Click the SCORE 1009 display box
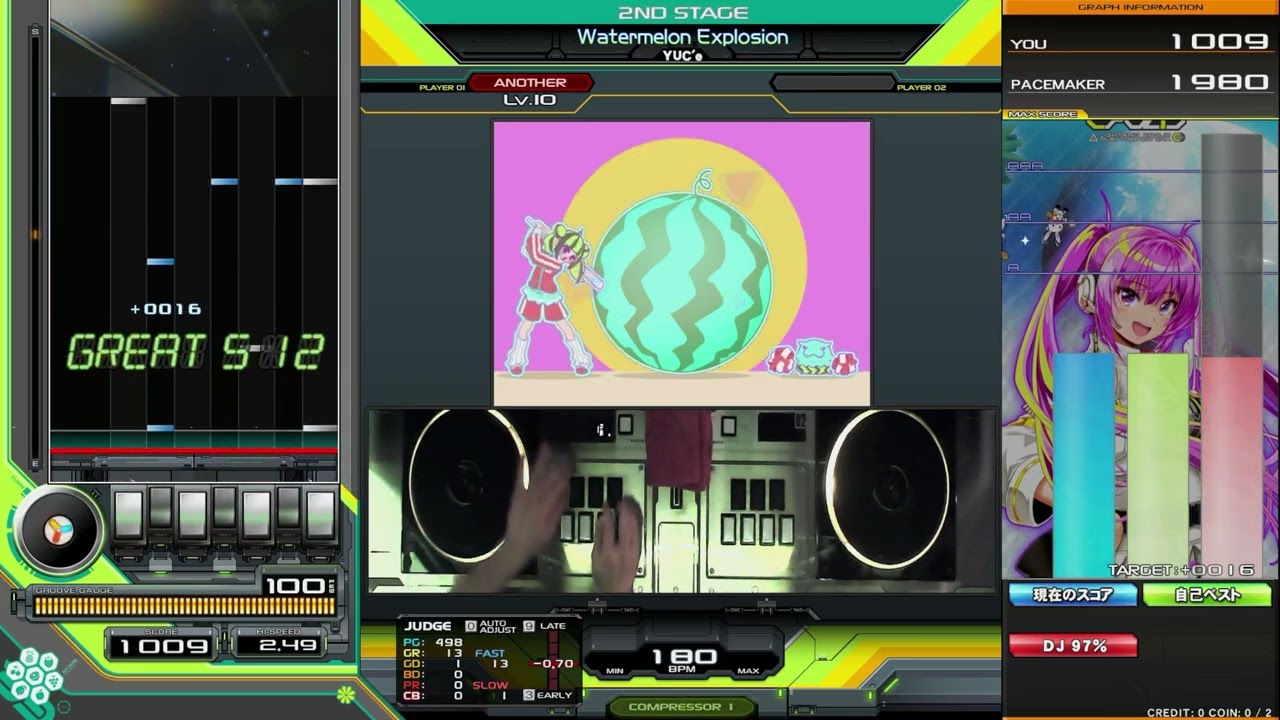 coord(160,643)
